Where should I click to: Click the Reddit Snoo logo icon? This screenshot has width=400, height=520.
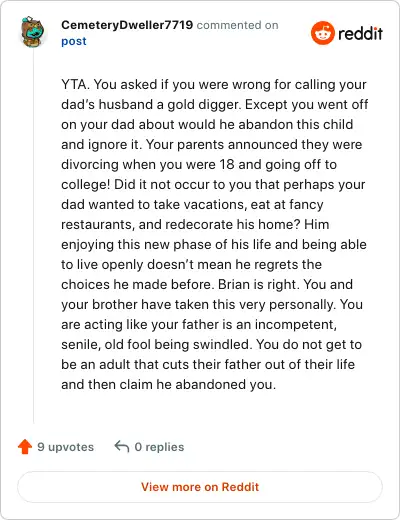click(x=322, y=33)
